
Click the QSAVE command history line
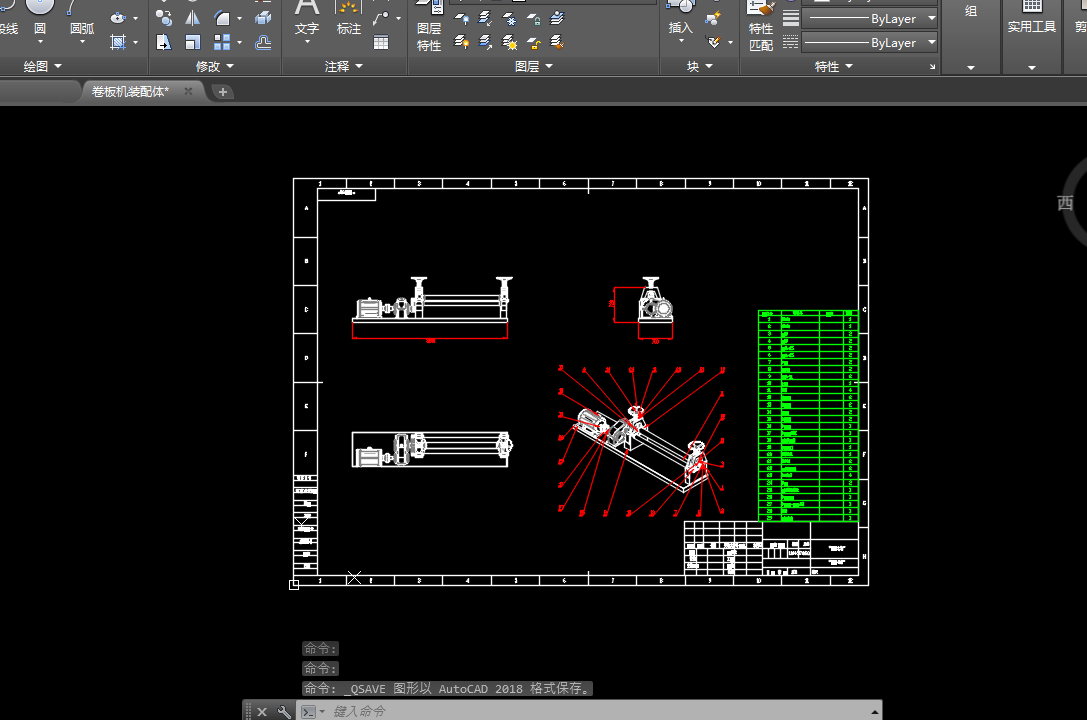click(x=447, y=689)
